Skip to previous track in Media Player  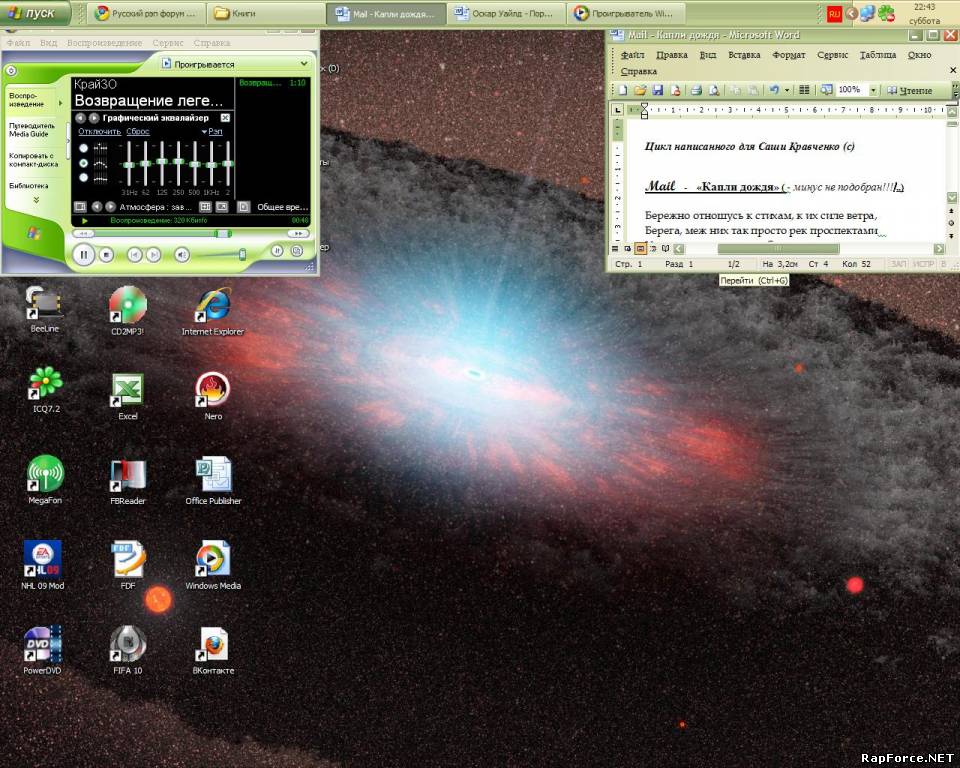(135, 254)
